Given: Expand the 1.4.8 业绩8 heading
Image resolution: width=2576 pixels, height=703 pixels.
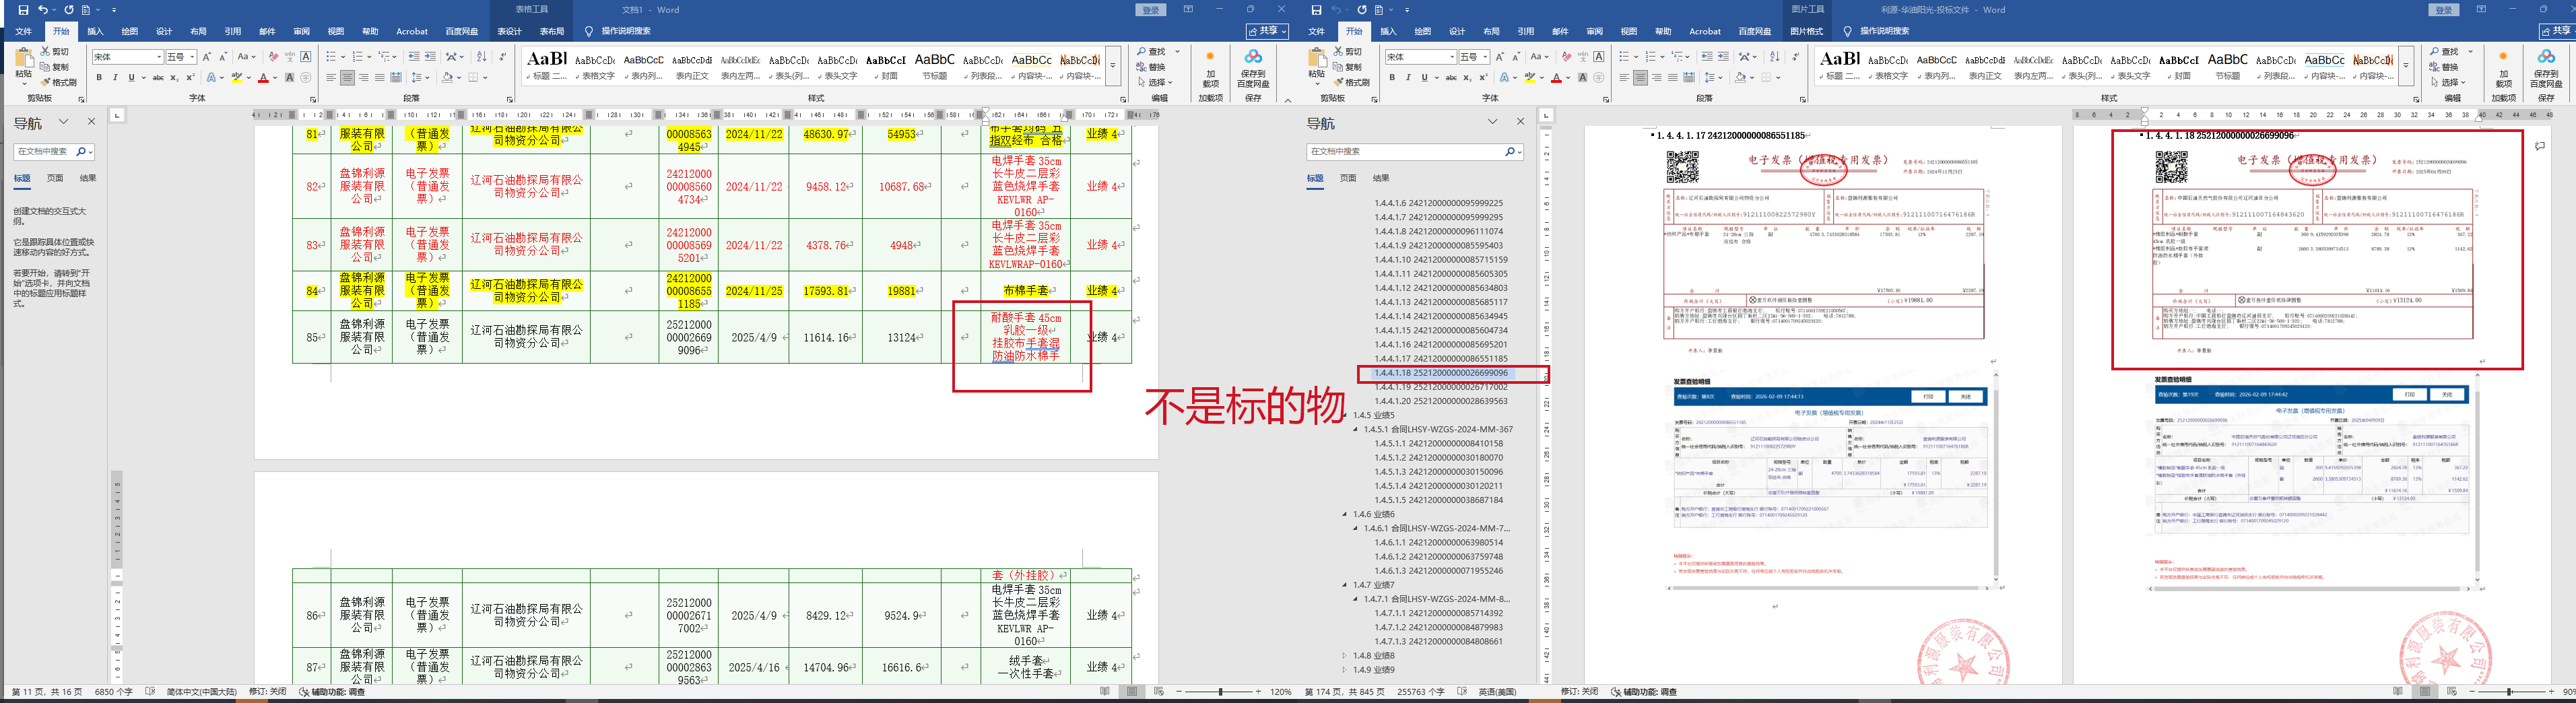Looking at the screenshot, I should pyautogui.click(x=1345, y=656).
